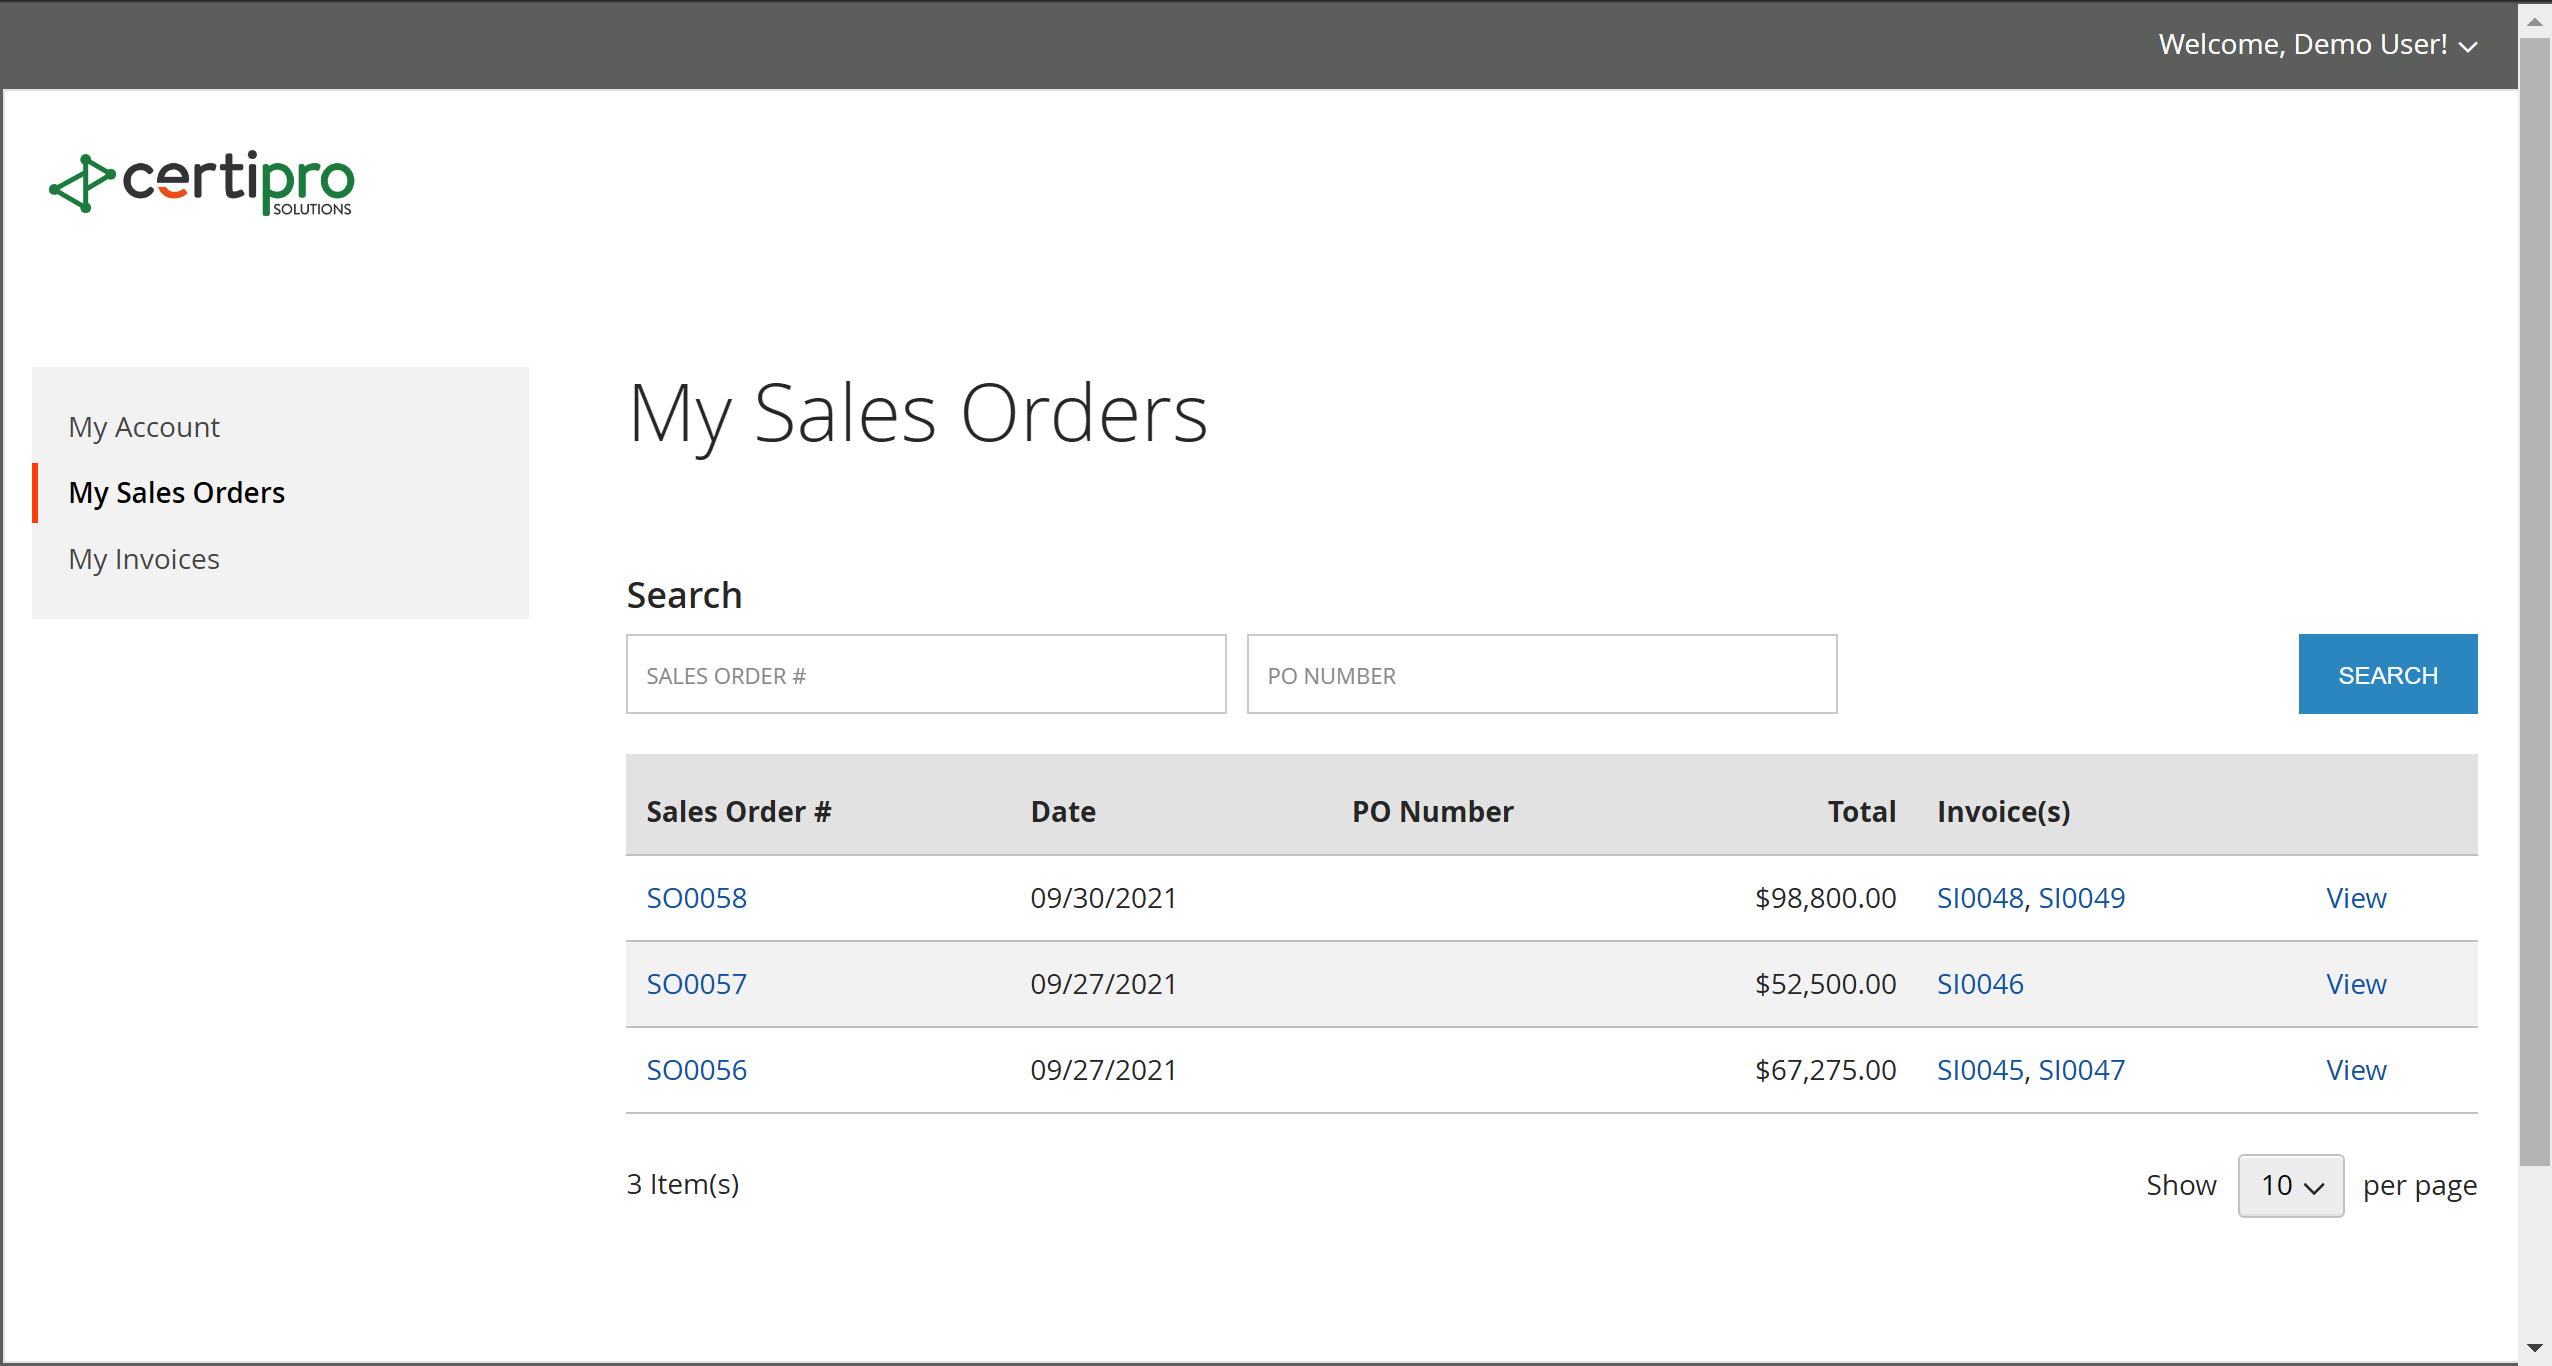Screen dimensions: 2552x1366
Task: Focus the PO Number search field
Action: click(1541, 675)
